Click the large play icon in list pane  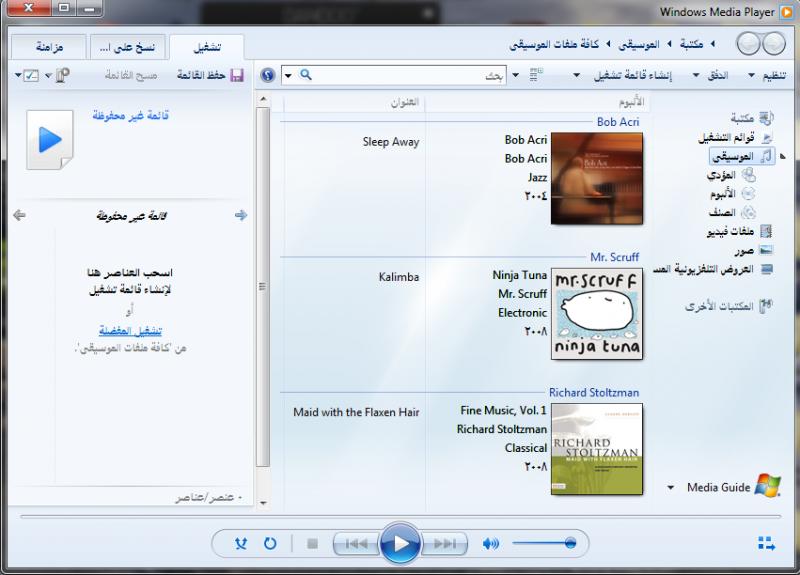(x=49, y=140)
